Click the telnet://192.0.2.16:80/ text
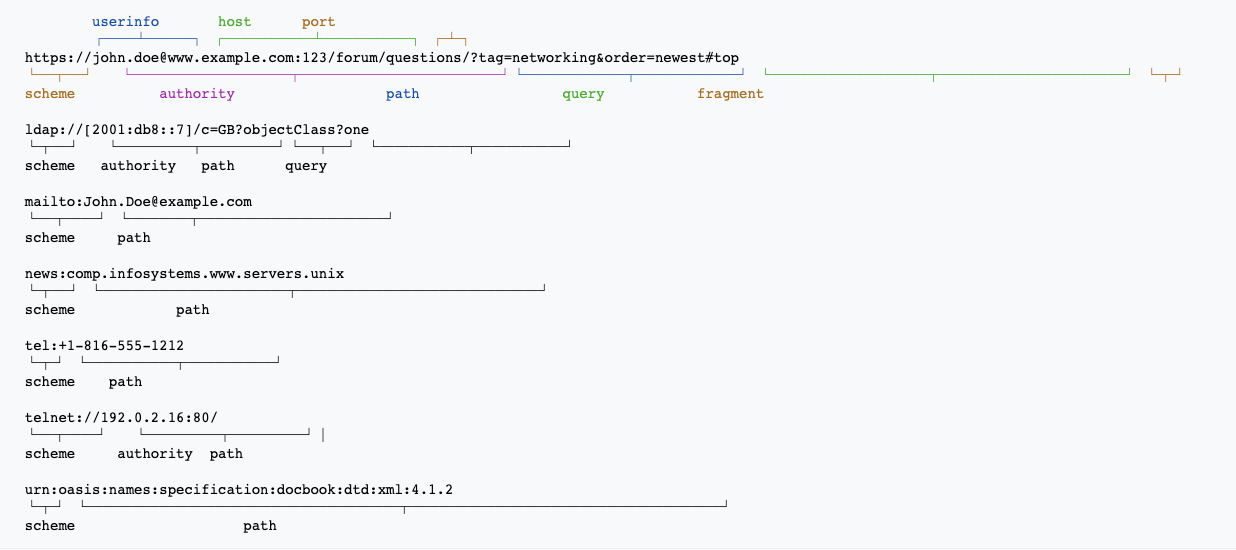Viewport: 1236px width, 550px height. coord(121,418)
